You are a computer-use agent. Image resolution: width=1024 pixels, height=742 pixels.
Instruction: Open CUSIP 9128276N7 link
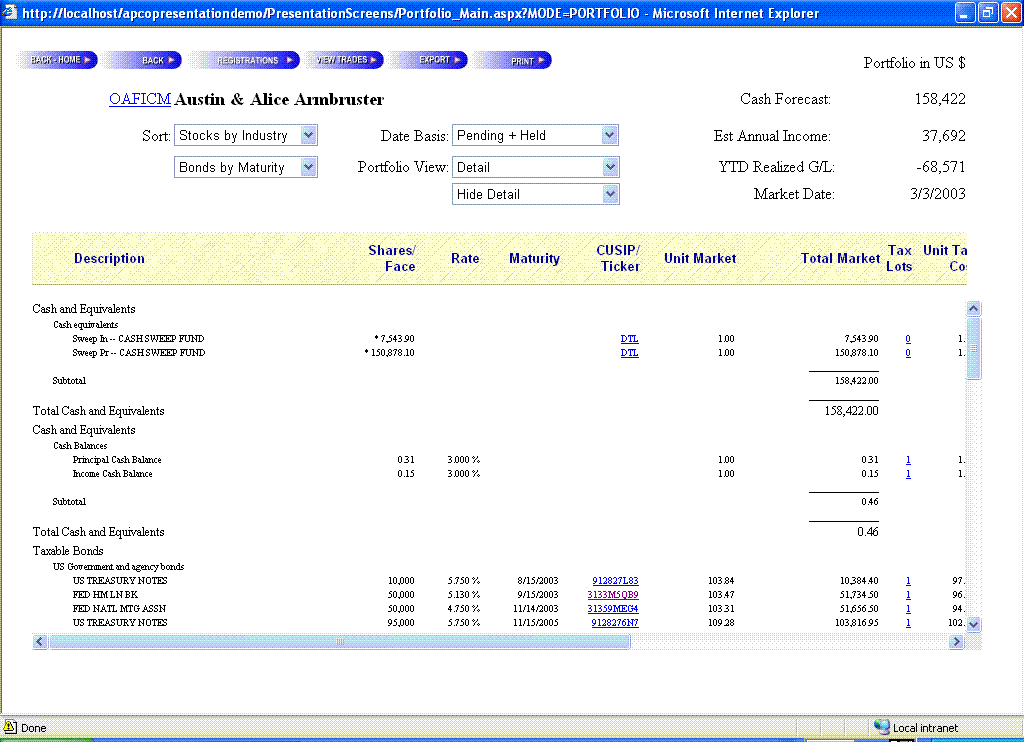click(x=615, y=622)
